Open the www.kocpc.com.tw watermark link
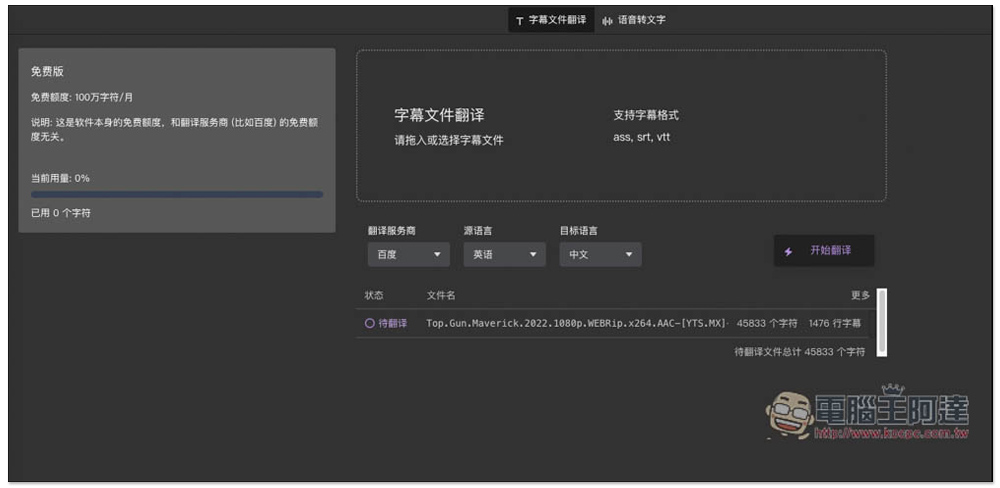The height and width of the screenshot is (488, 1000). pyautogui.click(x=890, y=434)
